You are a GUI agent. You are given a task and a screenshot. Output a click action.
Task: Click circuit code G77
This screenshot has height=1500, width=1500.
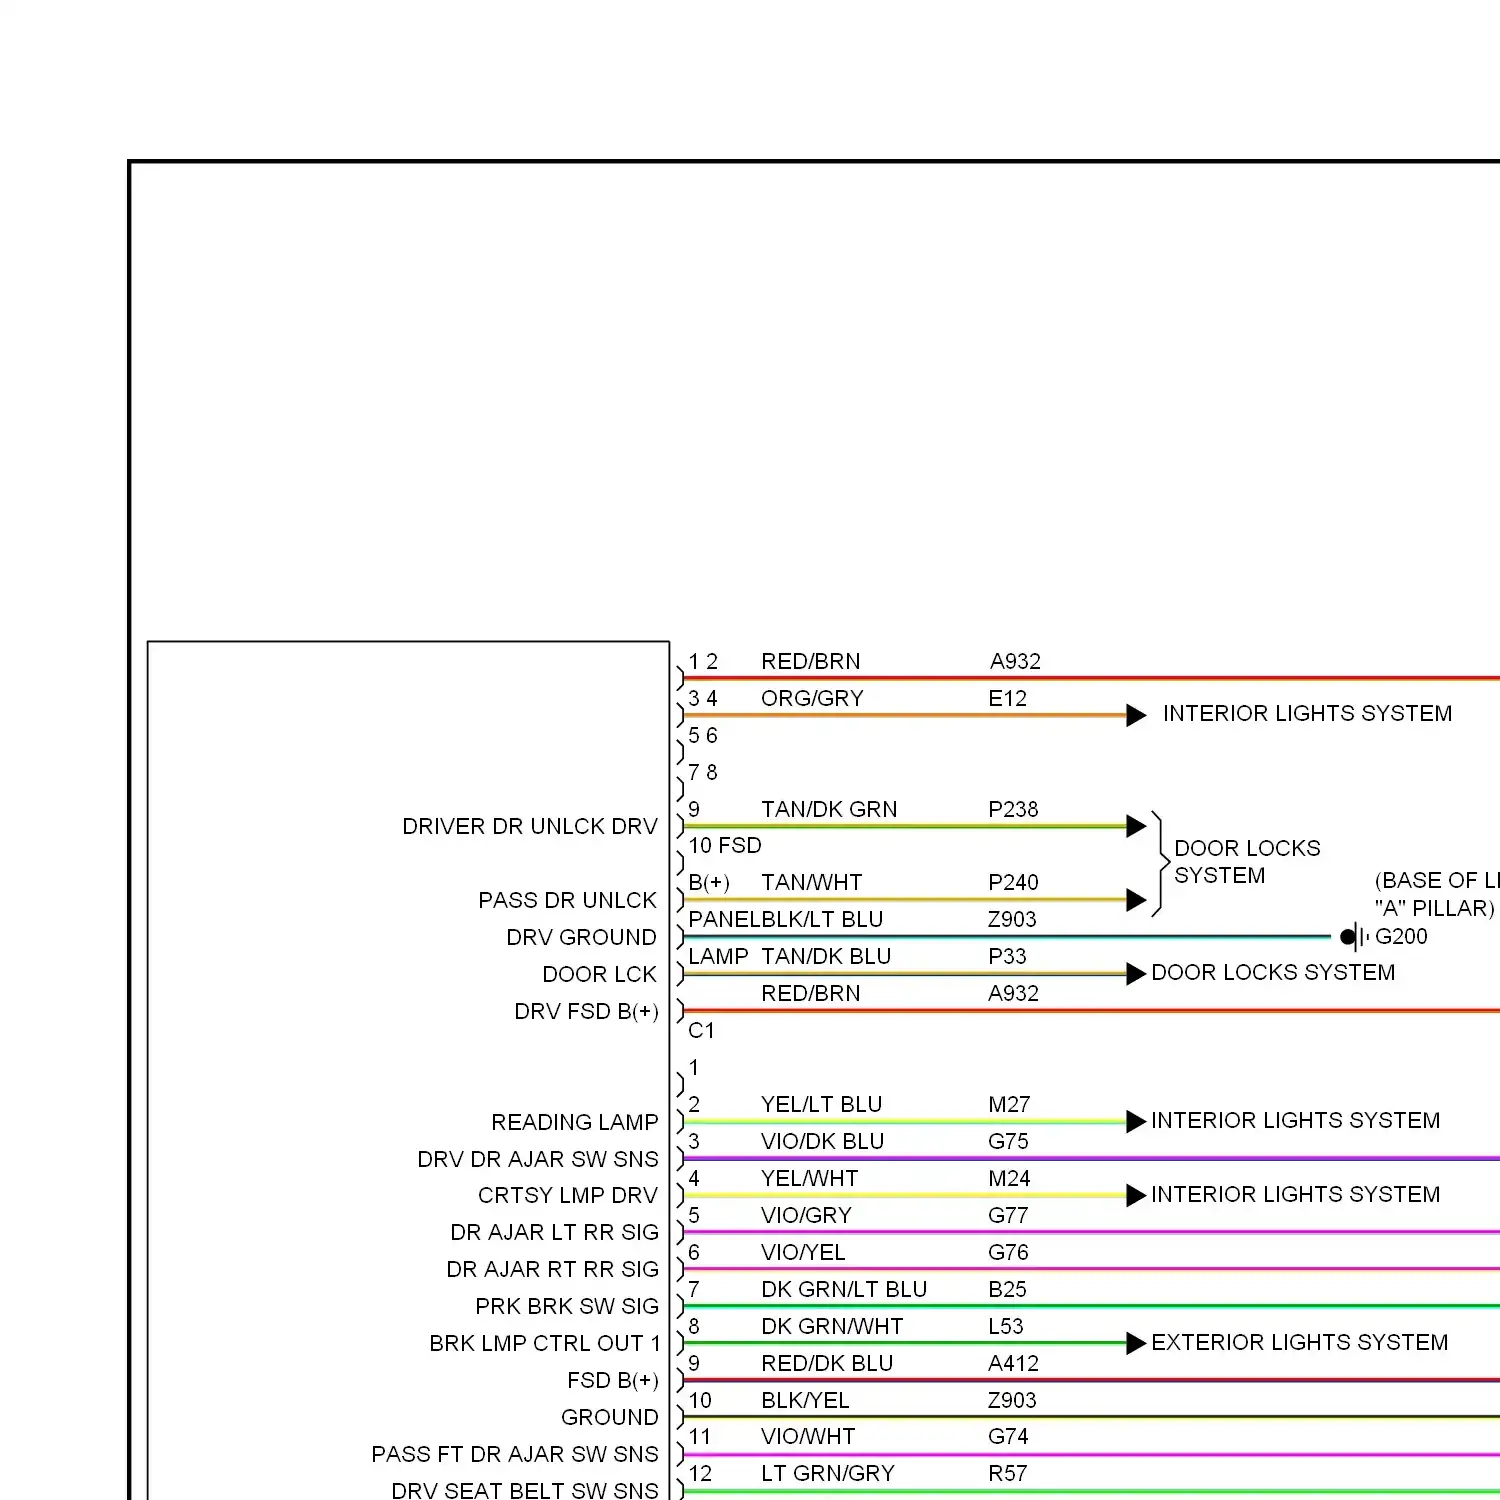(1008, 1215)
